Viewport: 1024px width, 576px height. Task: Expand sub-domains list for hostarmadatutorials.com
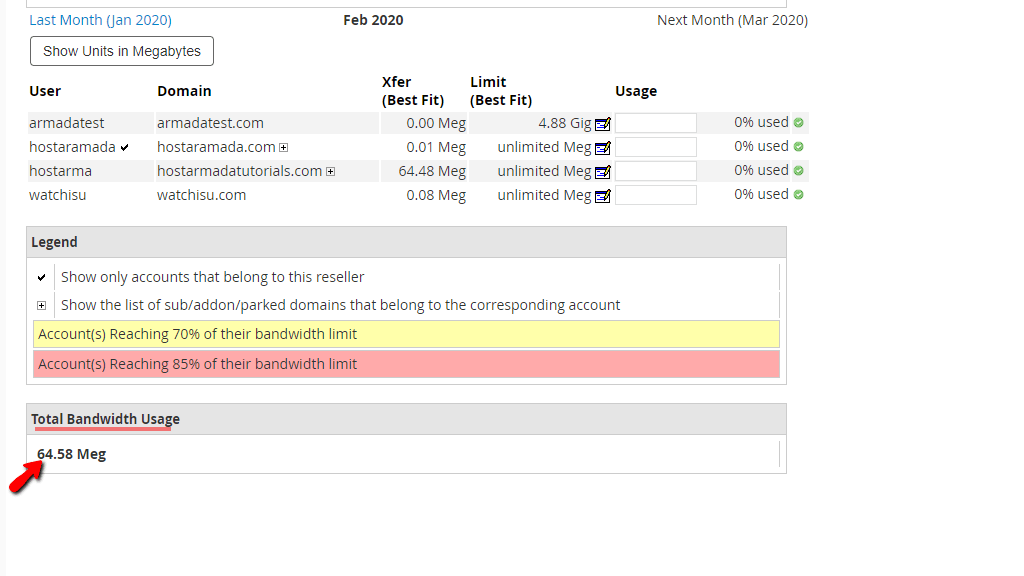(331, 172)
